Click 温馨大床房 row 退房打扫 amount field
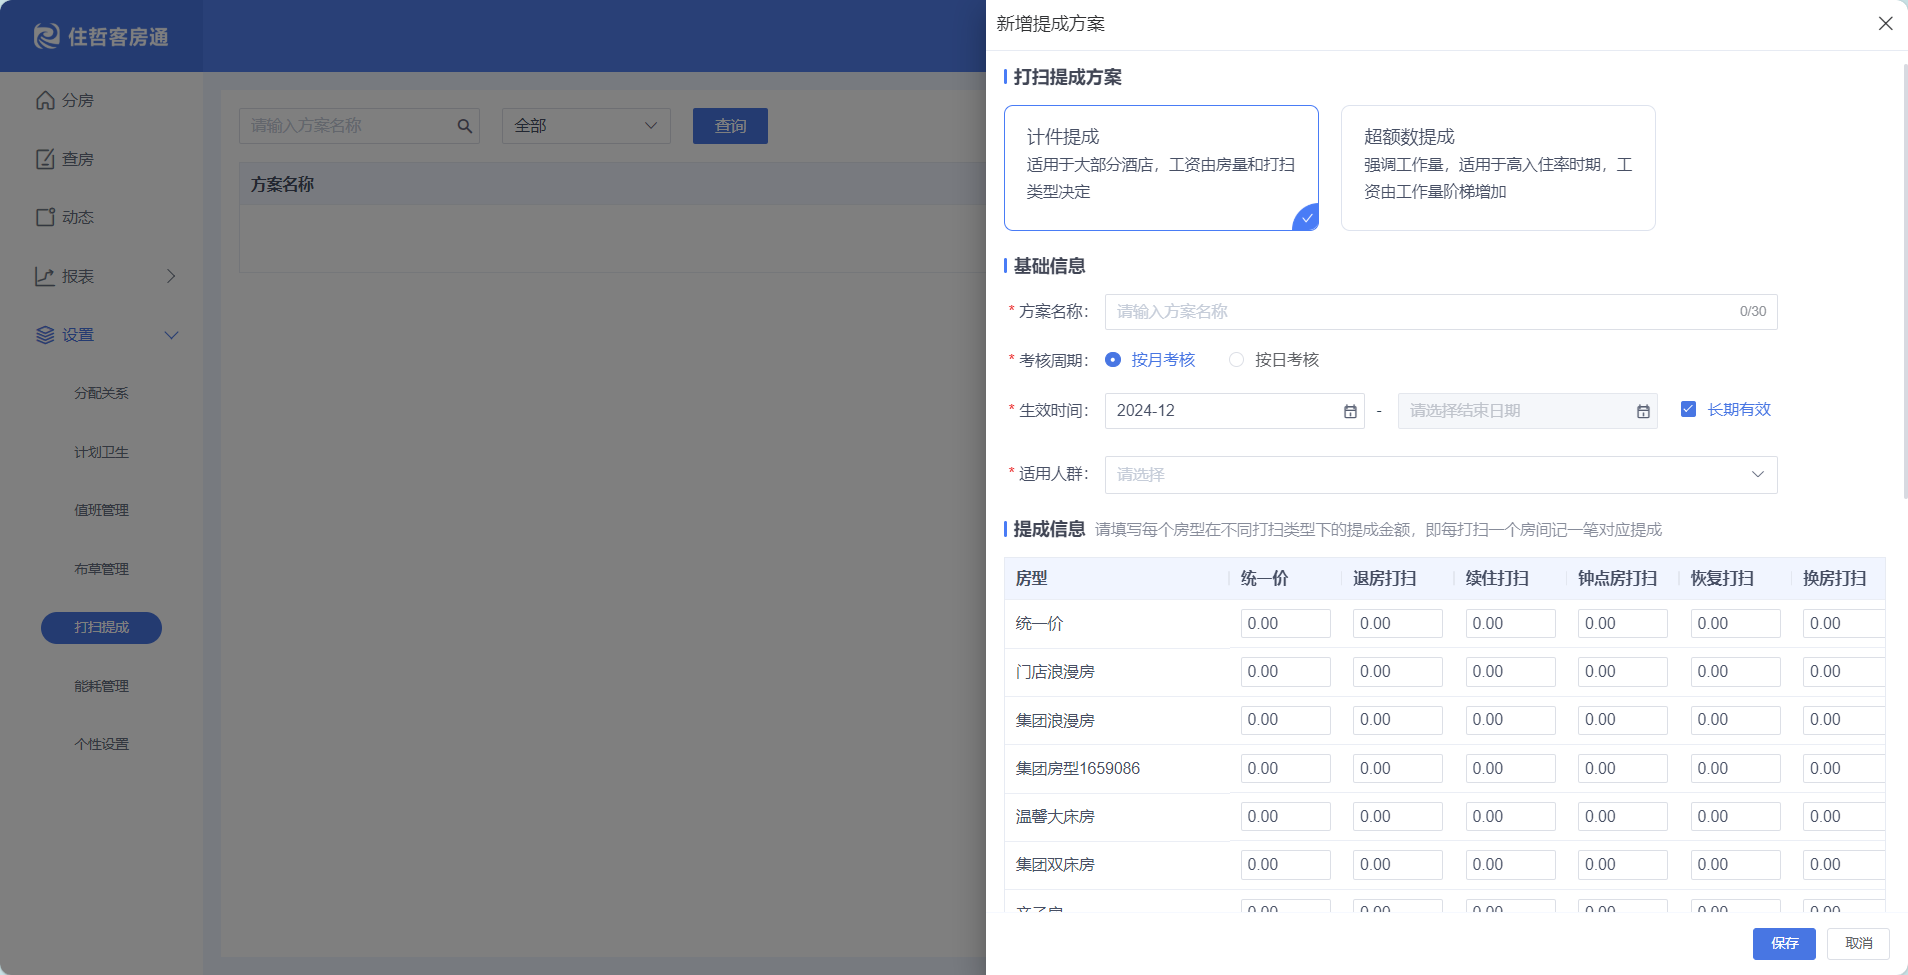This screenshot has height=975, width=1908. (1398, 816)
